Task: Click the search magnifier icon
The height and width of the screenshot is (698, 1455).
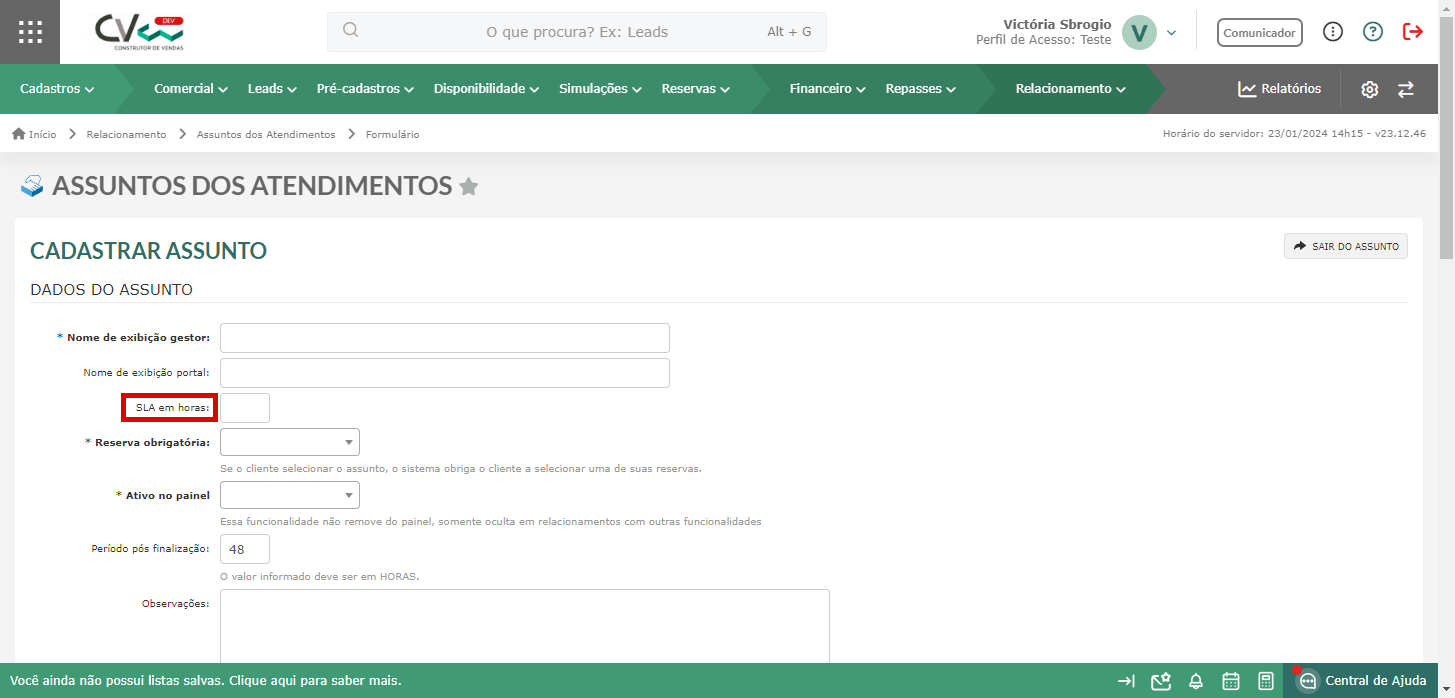Action: click(x=350, y=30)
